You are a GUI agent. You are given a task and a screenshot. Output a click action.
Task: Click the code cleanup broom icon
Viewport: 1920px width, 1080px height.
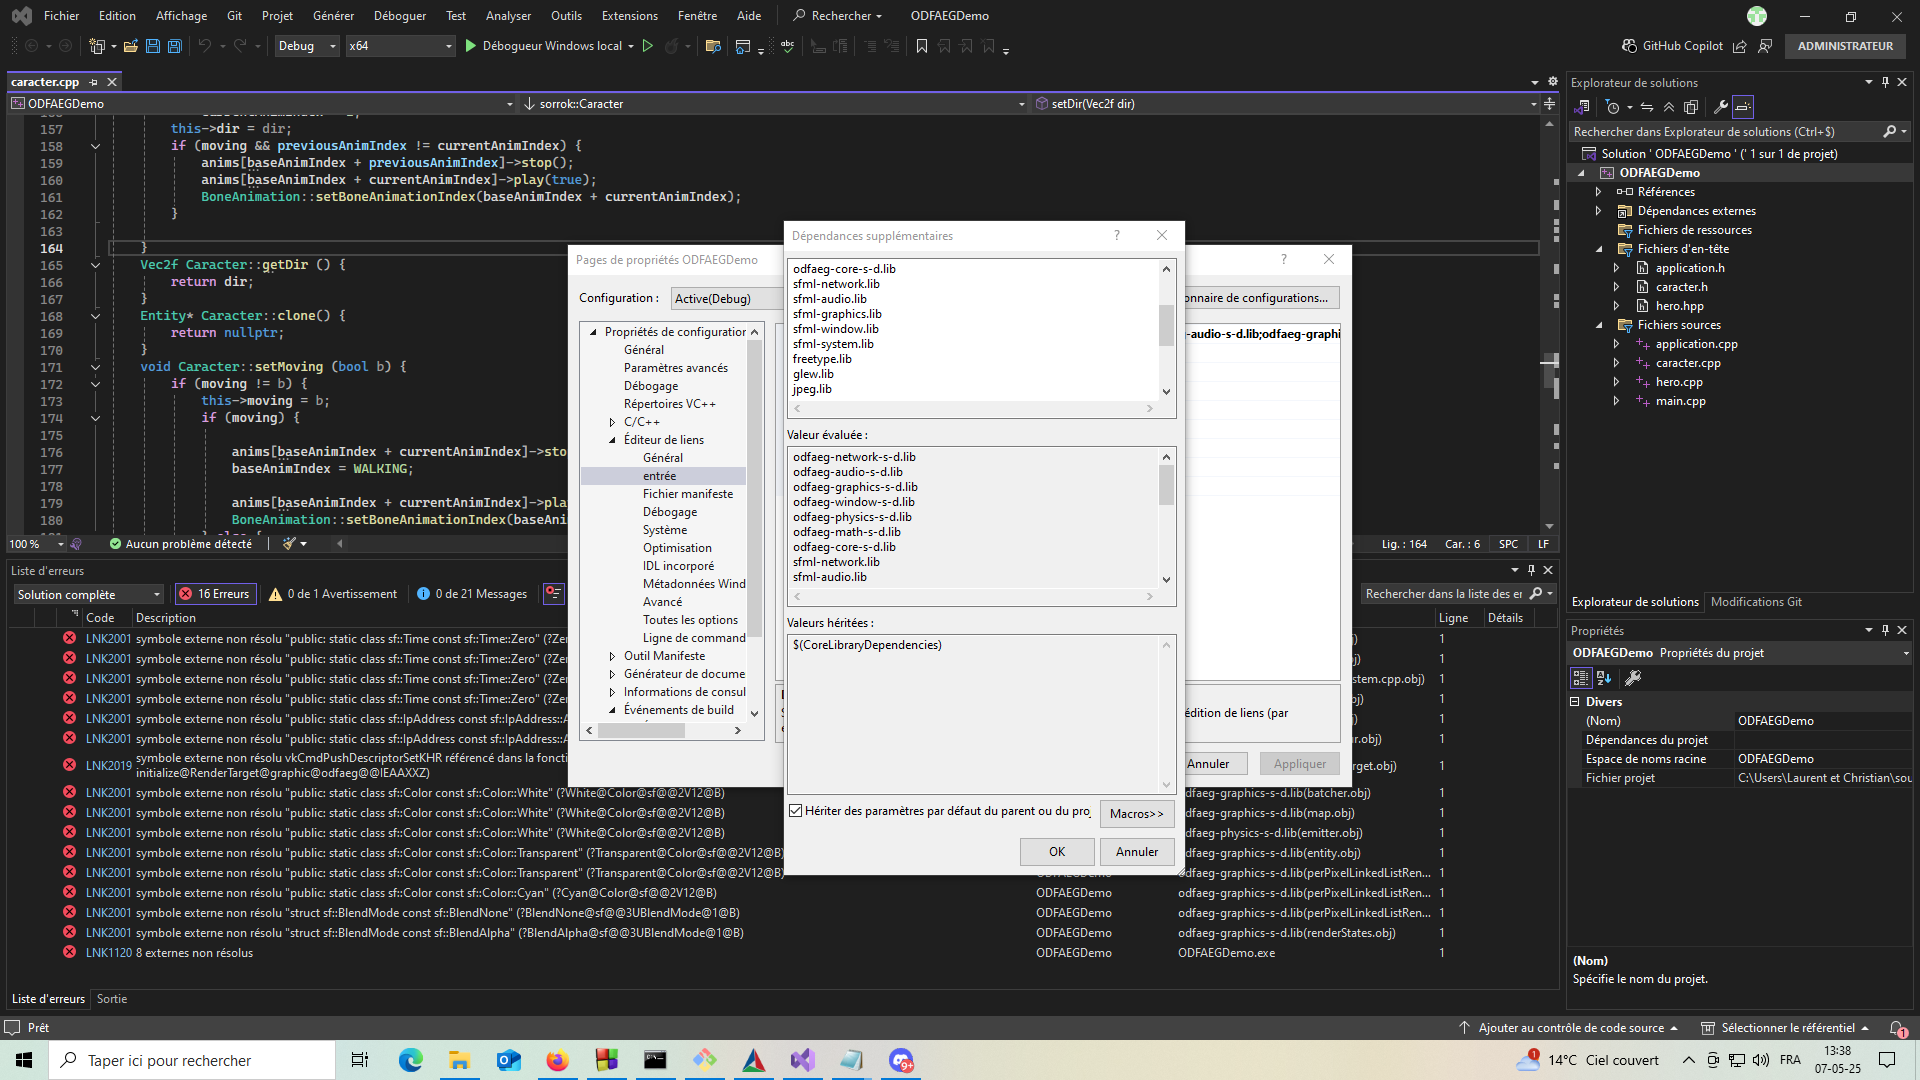click(x=289, y=544)
